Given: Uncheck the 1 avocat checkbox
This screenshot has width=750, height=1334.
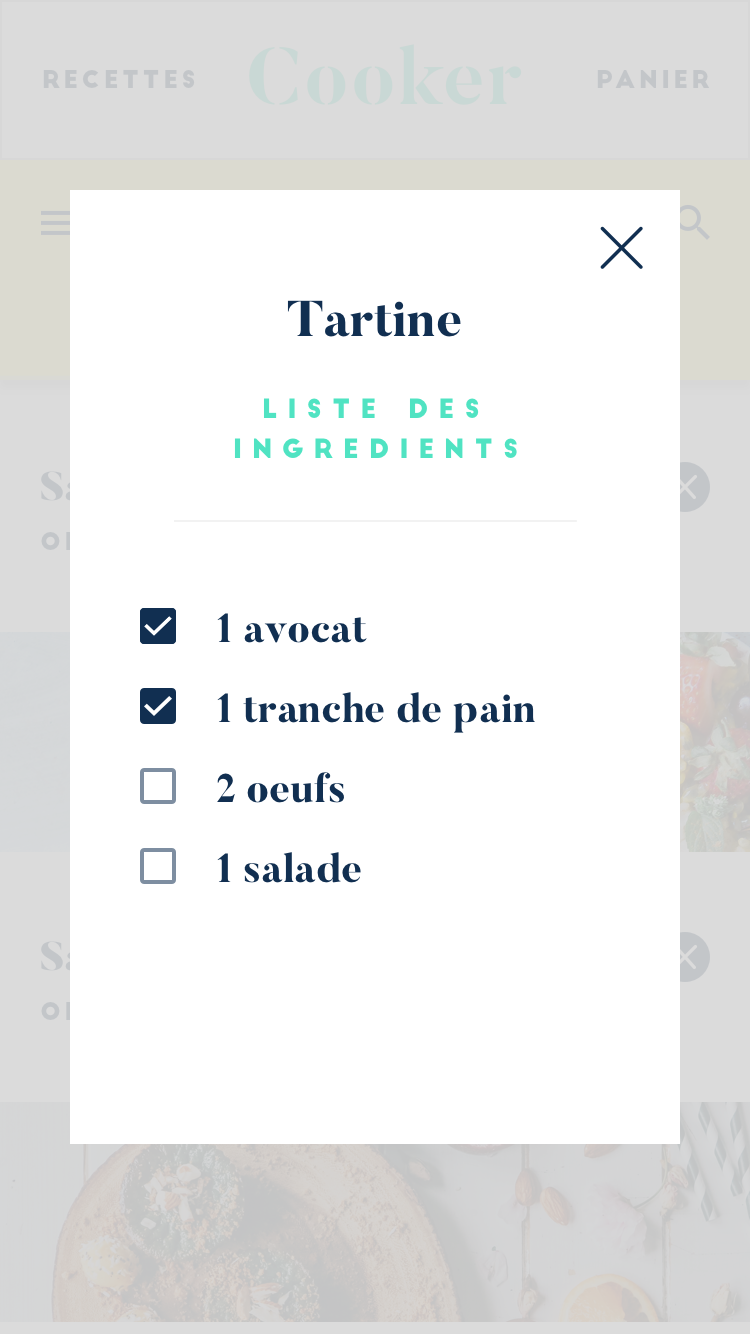Looking at the screenshot, I should point(158,627).
